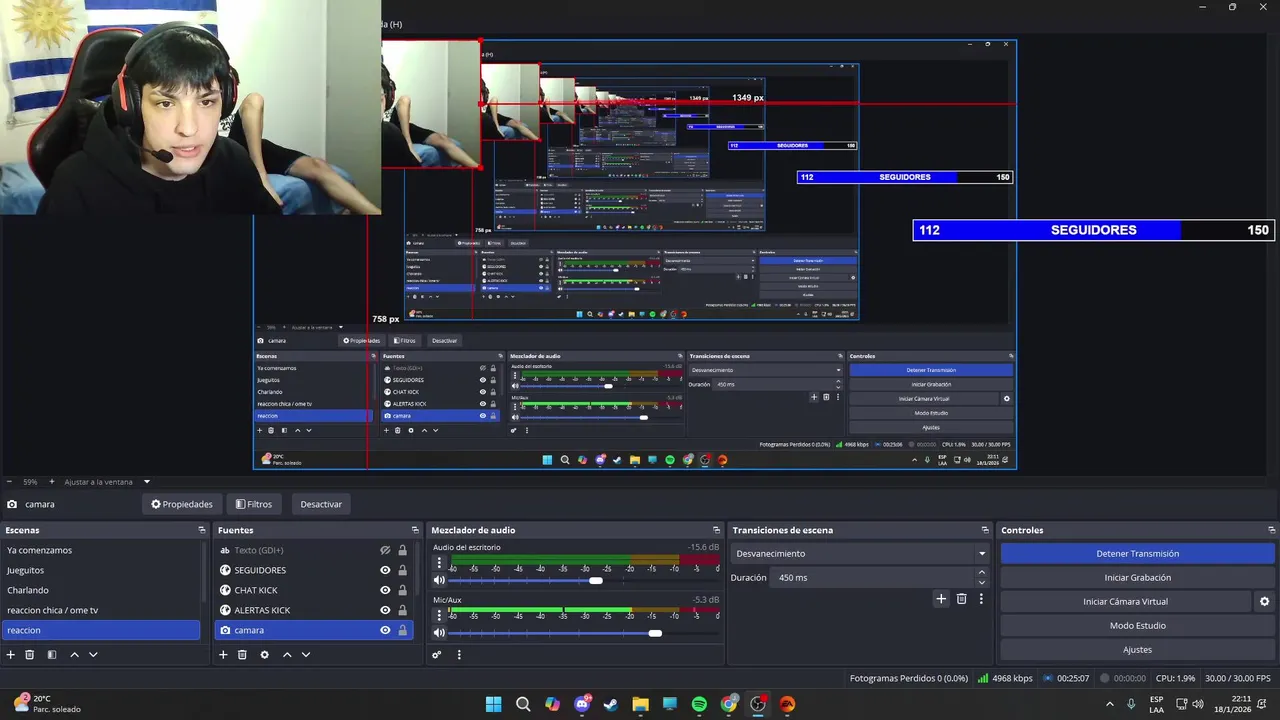
Task: Zoom in preview with plus icon
Action: click(x=51, y=482)
